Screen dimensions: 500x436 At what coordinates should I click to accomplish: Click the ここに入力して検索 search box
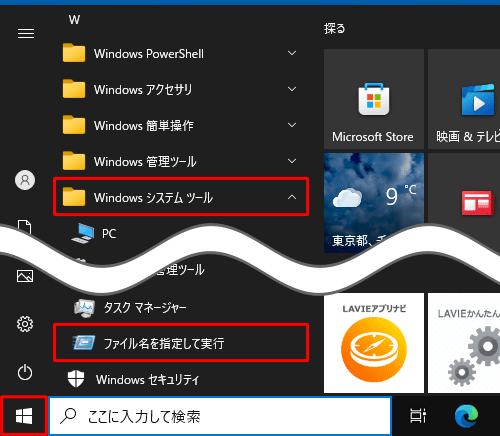point(220,416)
